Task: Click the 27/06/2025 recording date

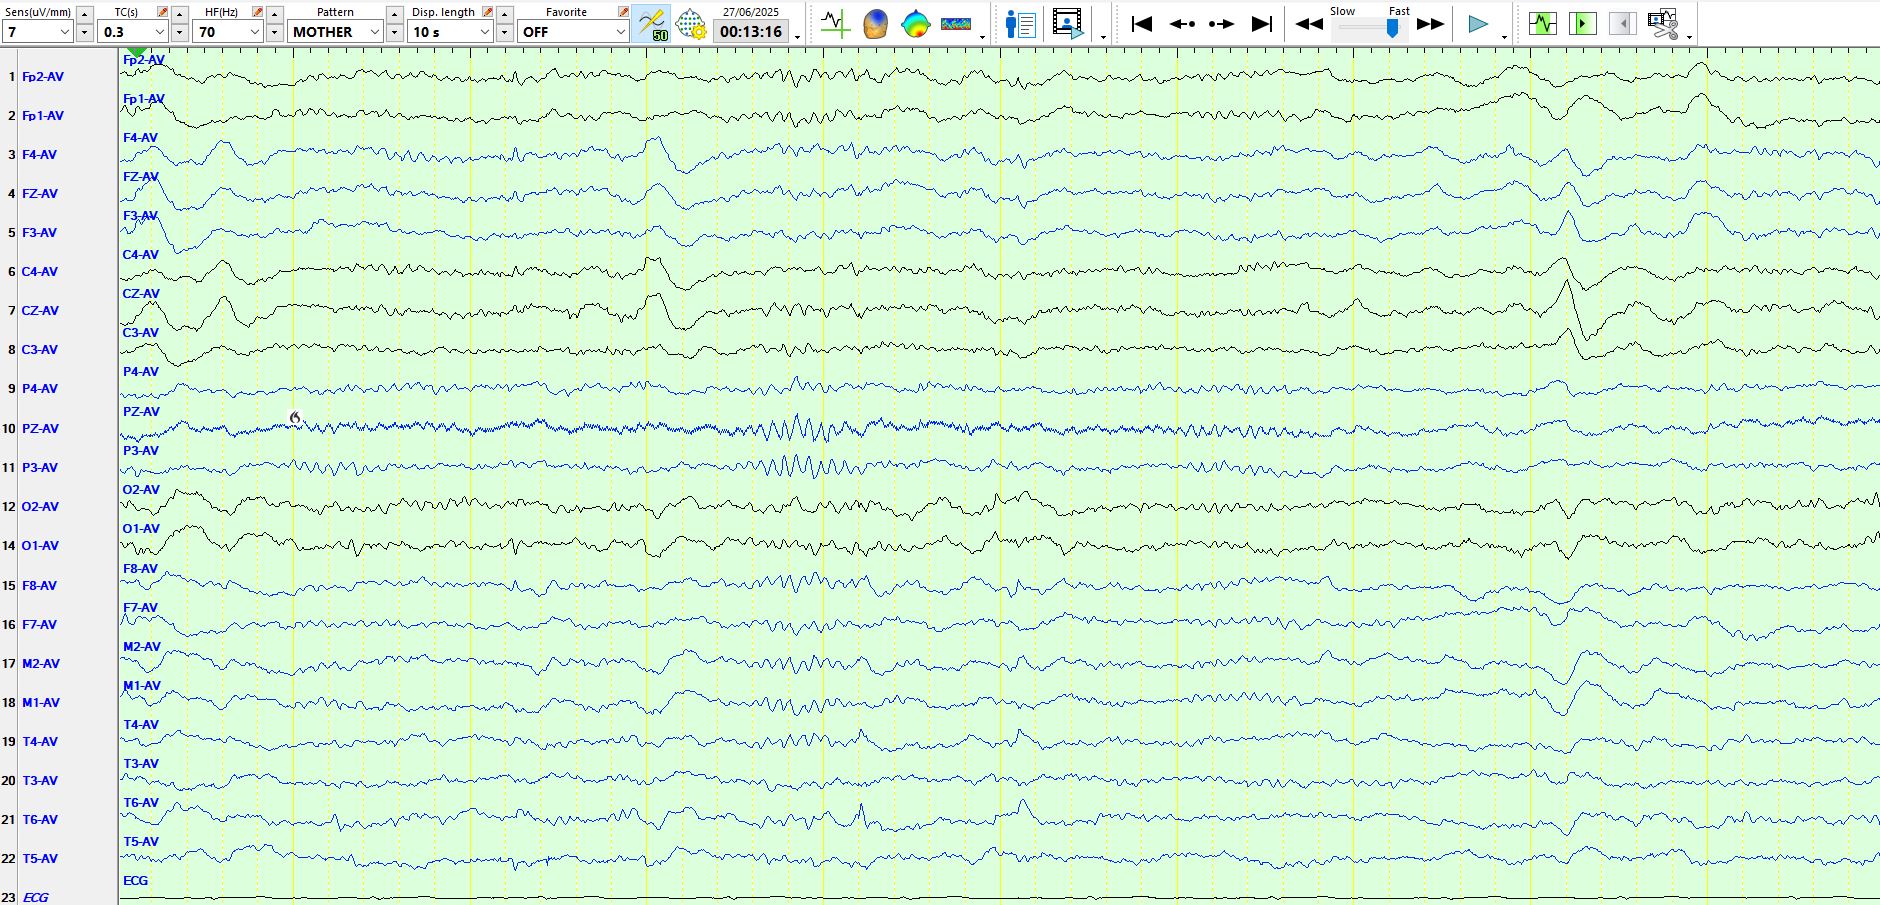Action: point(751,12)
